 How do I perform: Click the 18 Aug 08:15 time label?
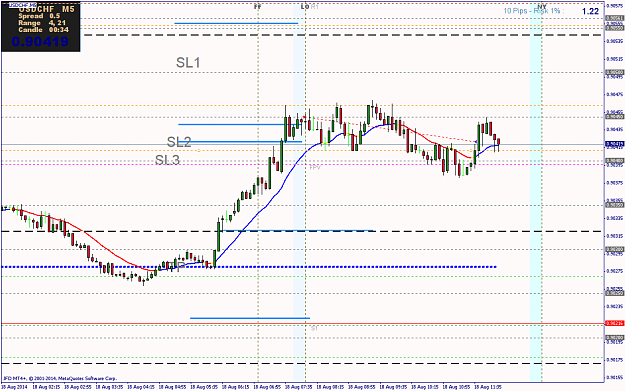coord(330,387)
